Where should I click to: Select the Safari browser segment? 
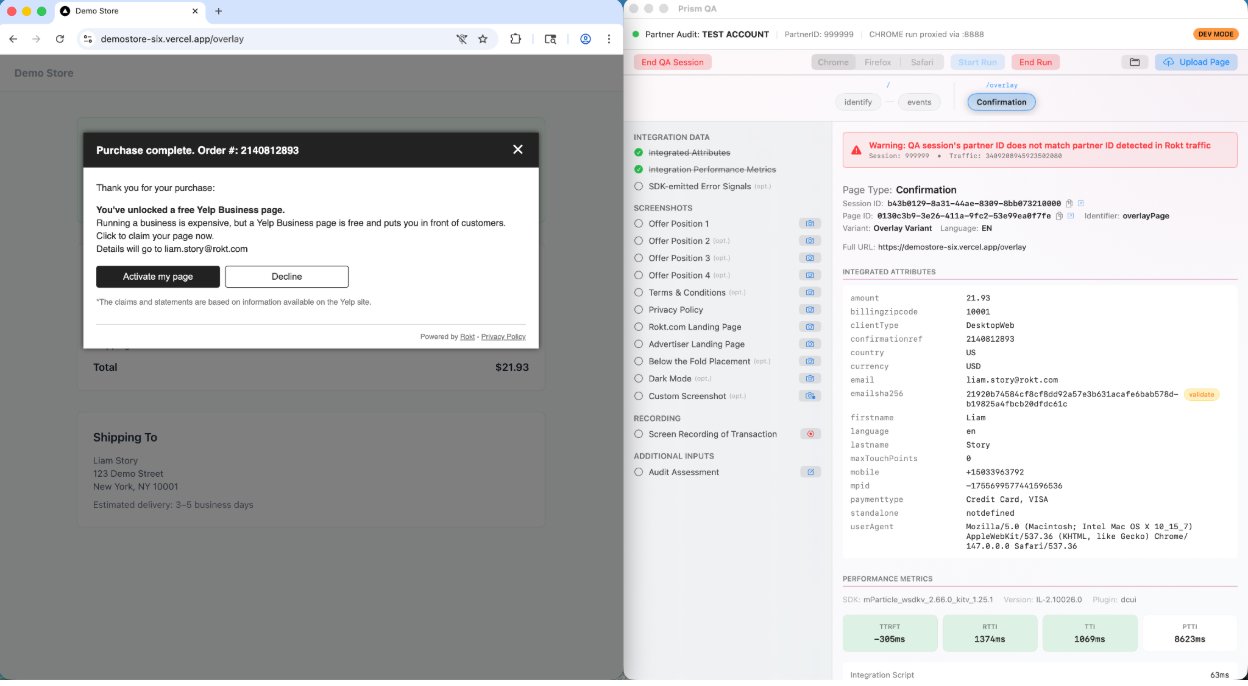(922, 62)
